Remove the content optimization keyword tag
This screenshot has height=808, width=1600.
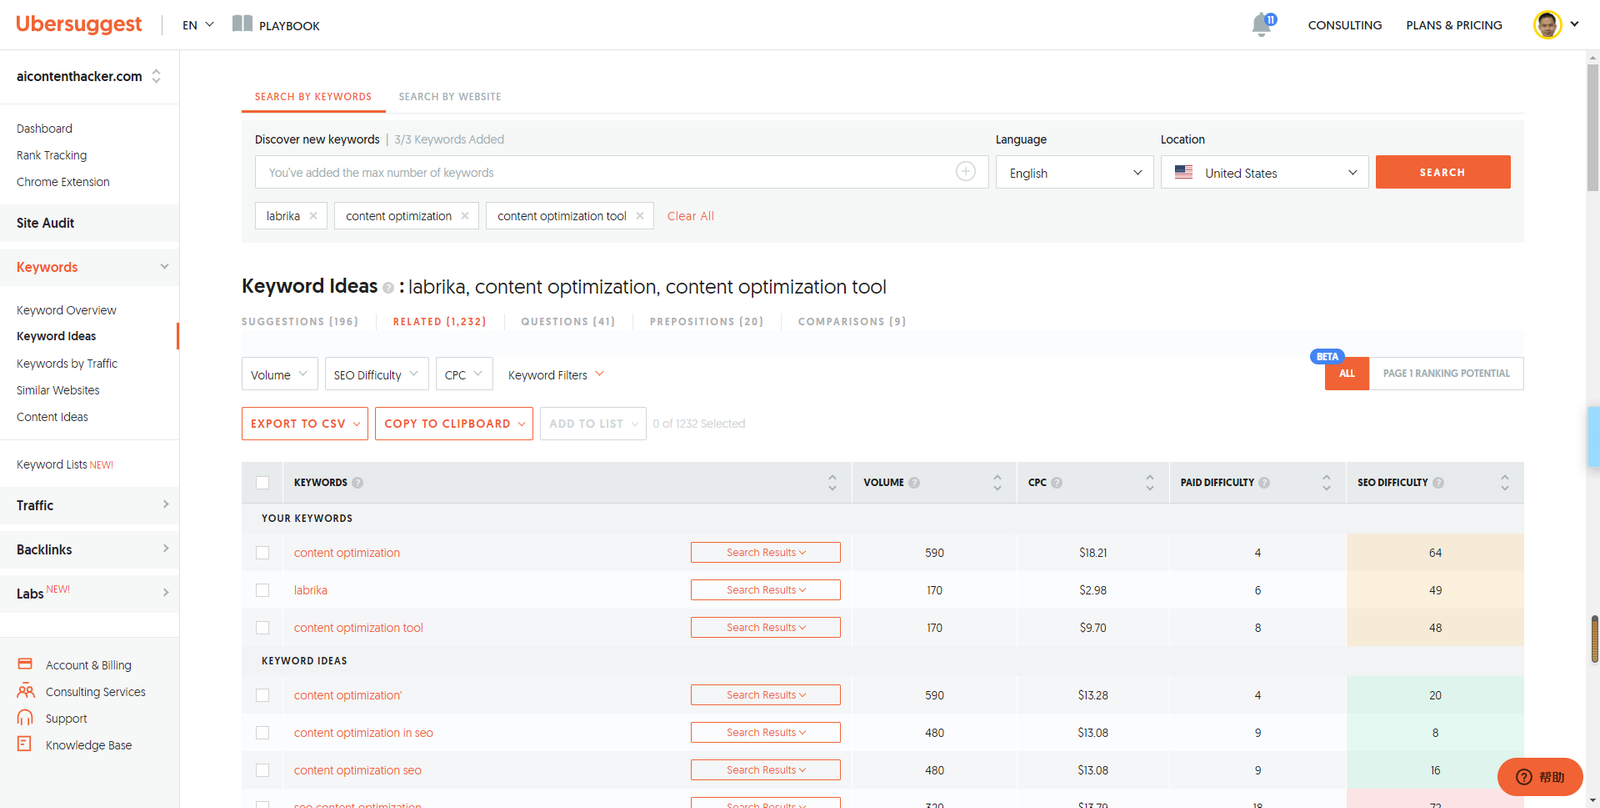click(x=465, y=216)
